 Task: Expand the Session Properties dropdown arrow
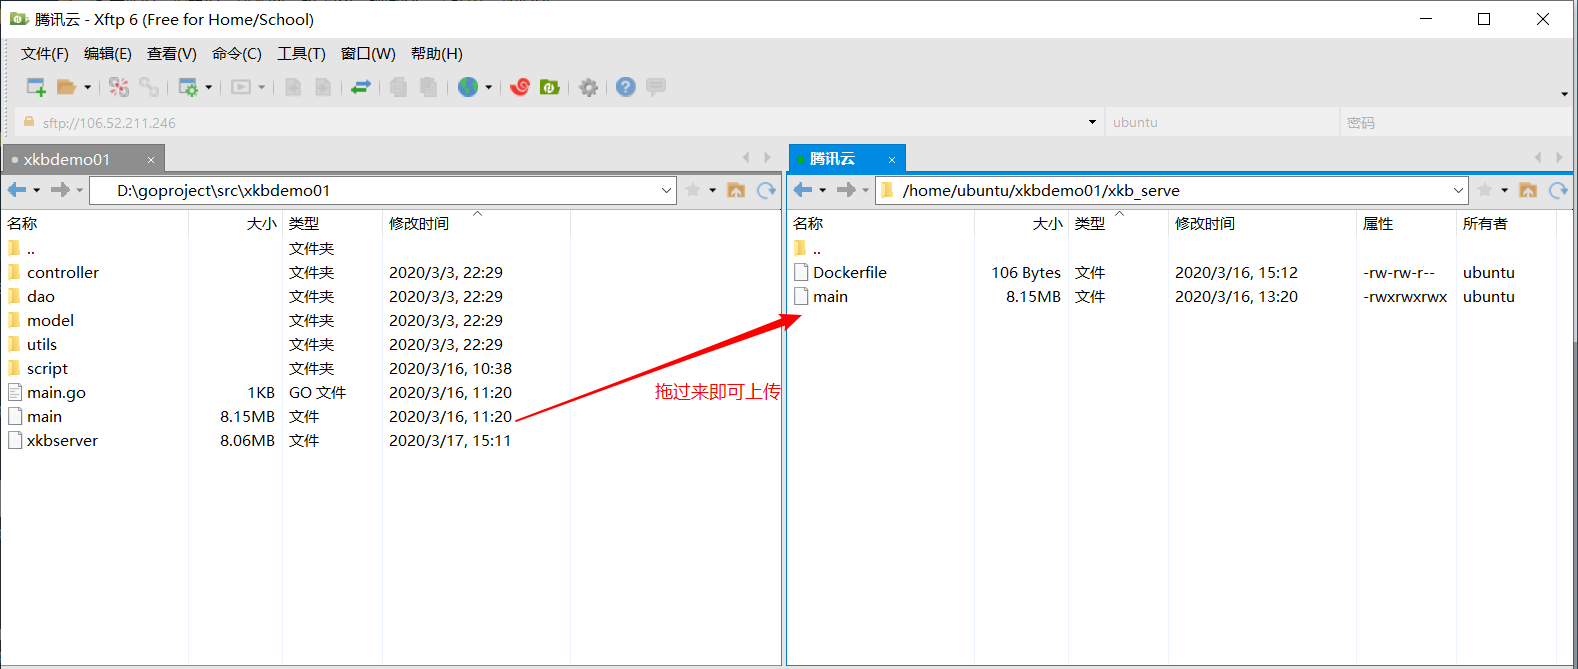[208, 87]
